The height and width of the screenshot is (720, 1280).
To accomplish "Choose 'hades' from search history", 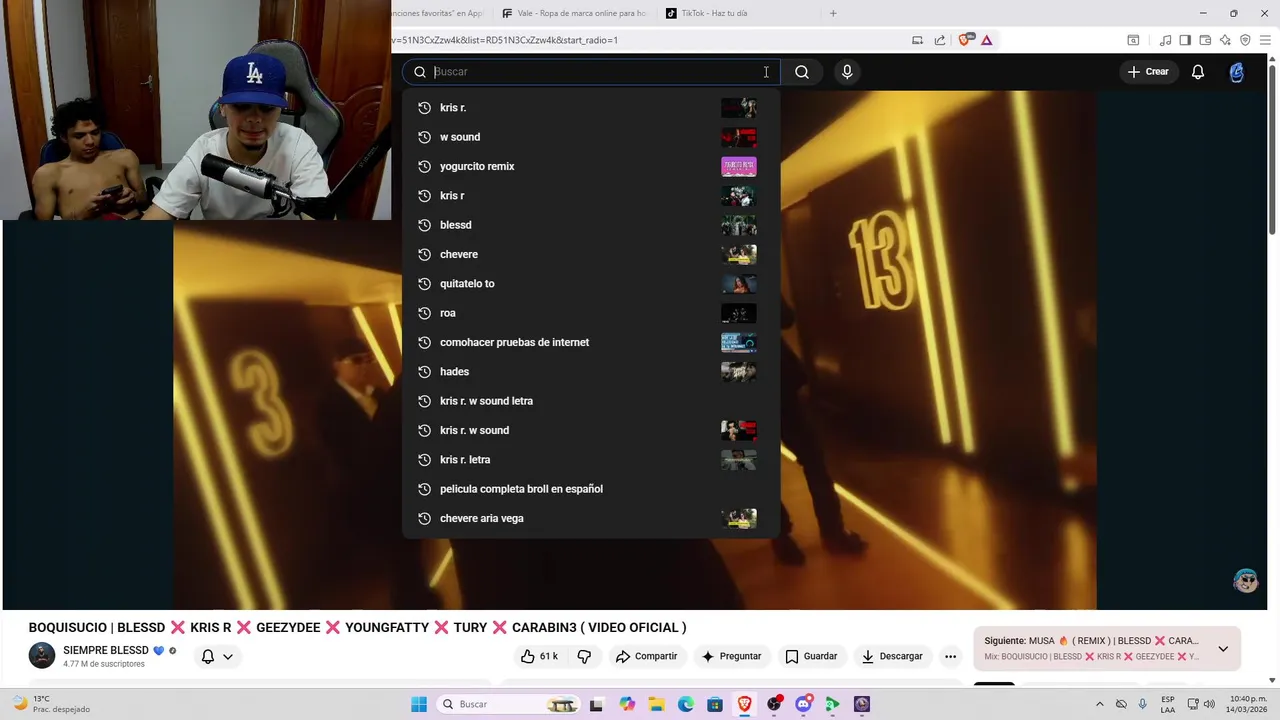I will pyautogui.click(x=590, y=371).
